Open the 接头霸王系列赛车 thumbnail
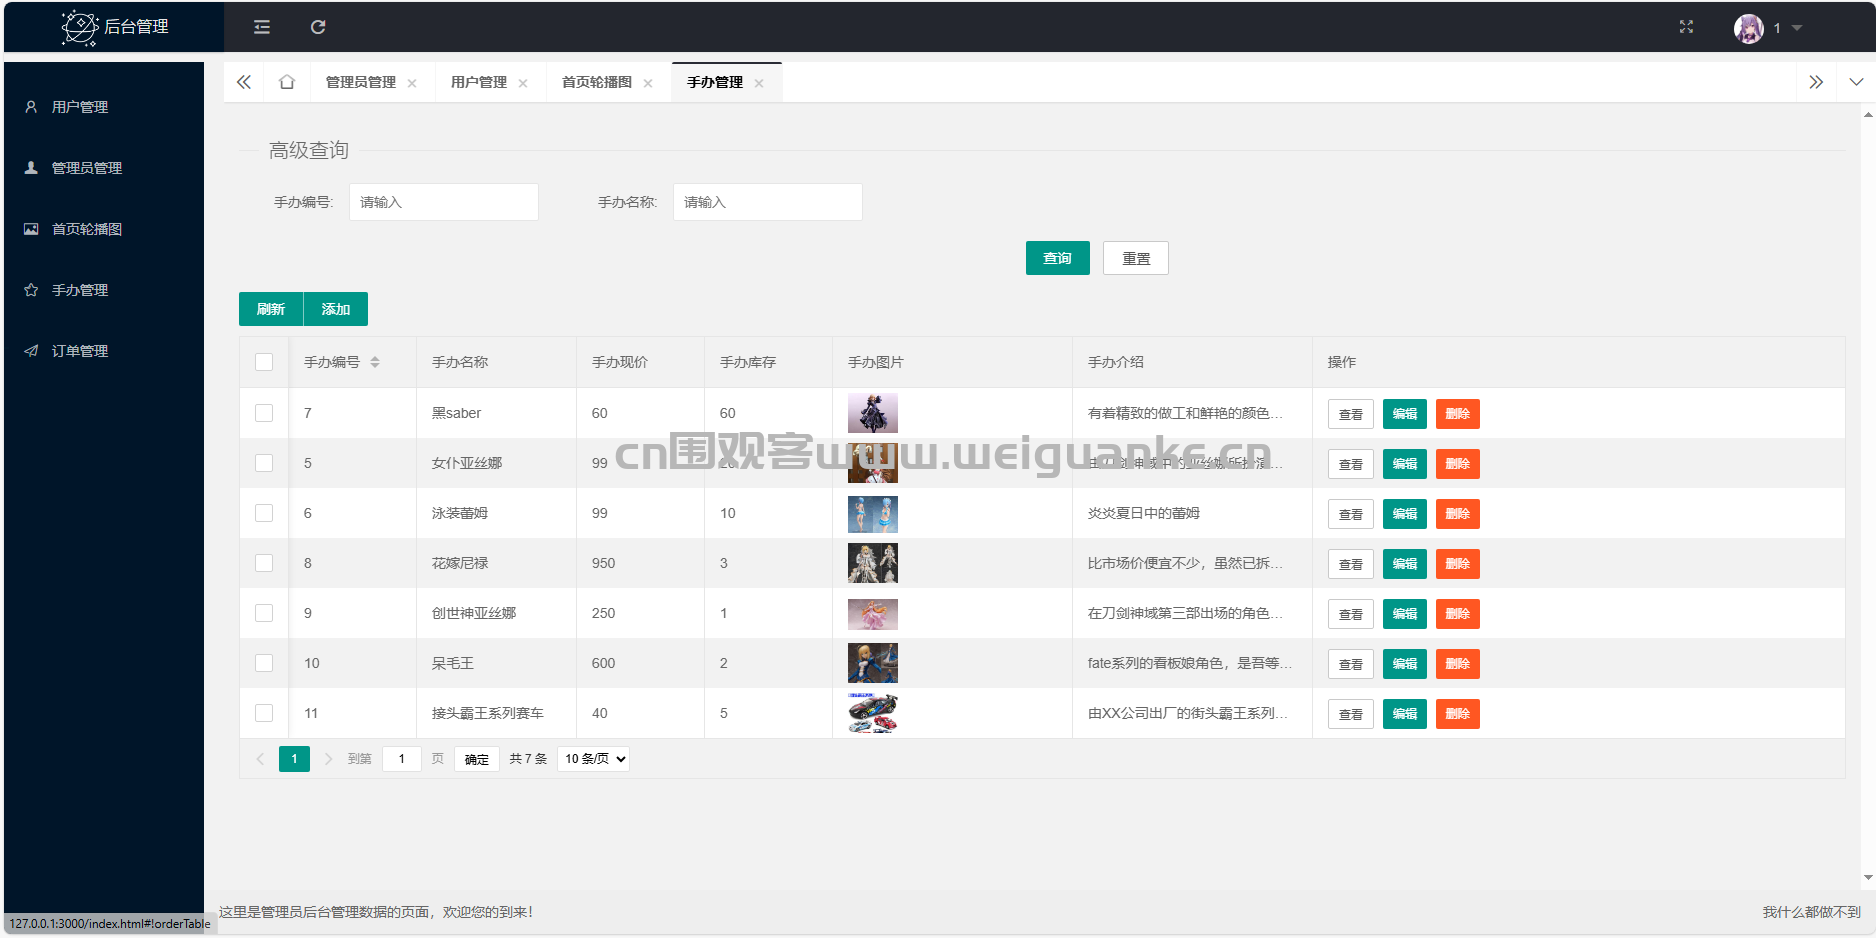This screenshot has width=1876, height=938. 873,713
